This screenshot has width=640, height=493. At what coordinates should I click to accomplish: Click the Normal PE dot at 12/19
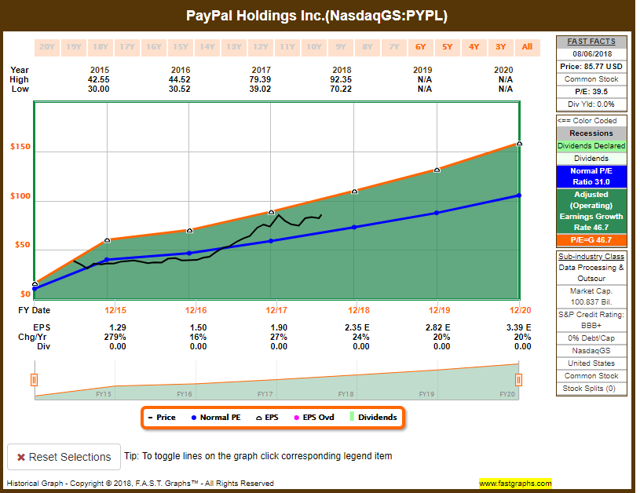[437, 213]
